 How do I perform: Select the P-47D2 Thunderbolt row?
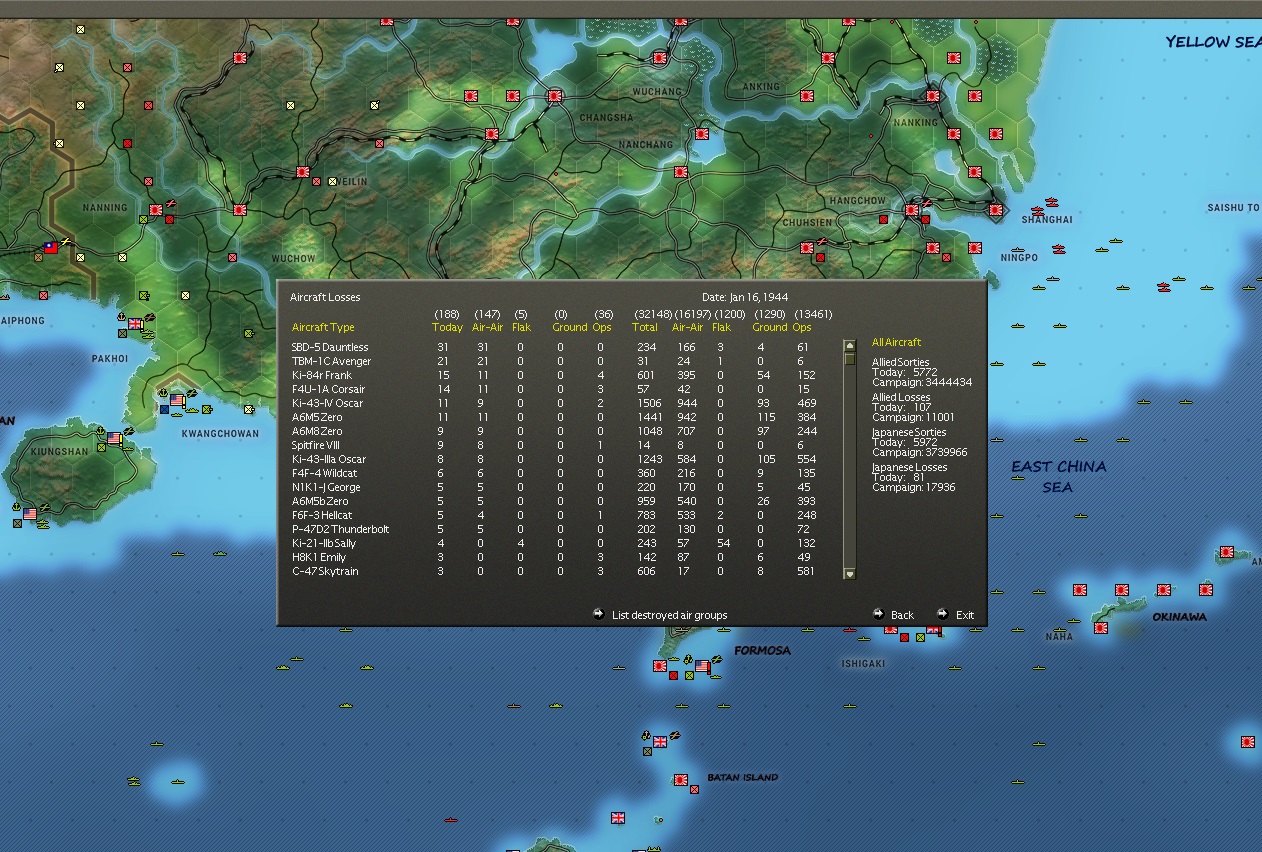tap(555, 529)
